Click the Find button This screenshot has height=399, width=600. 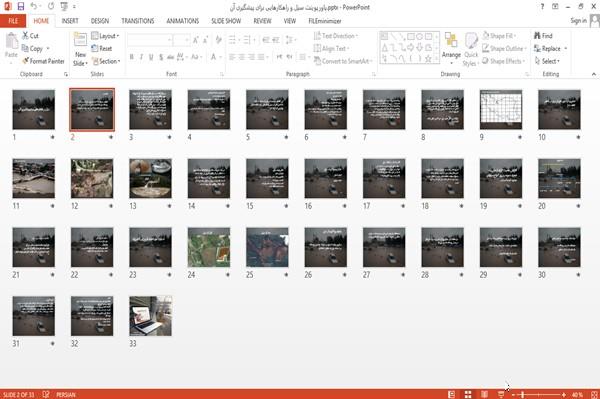pyautogui.click(x=543, y=36)
